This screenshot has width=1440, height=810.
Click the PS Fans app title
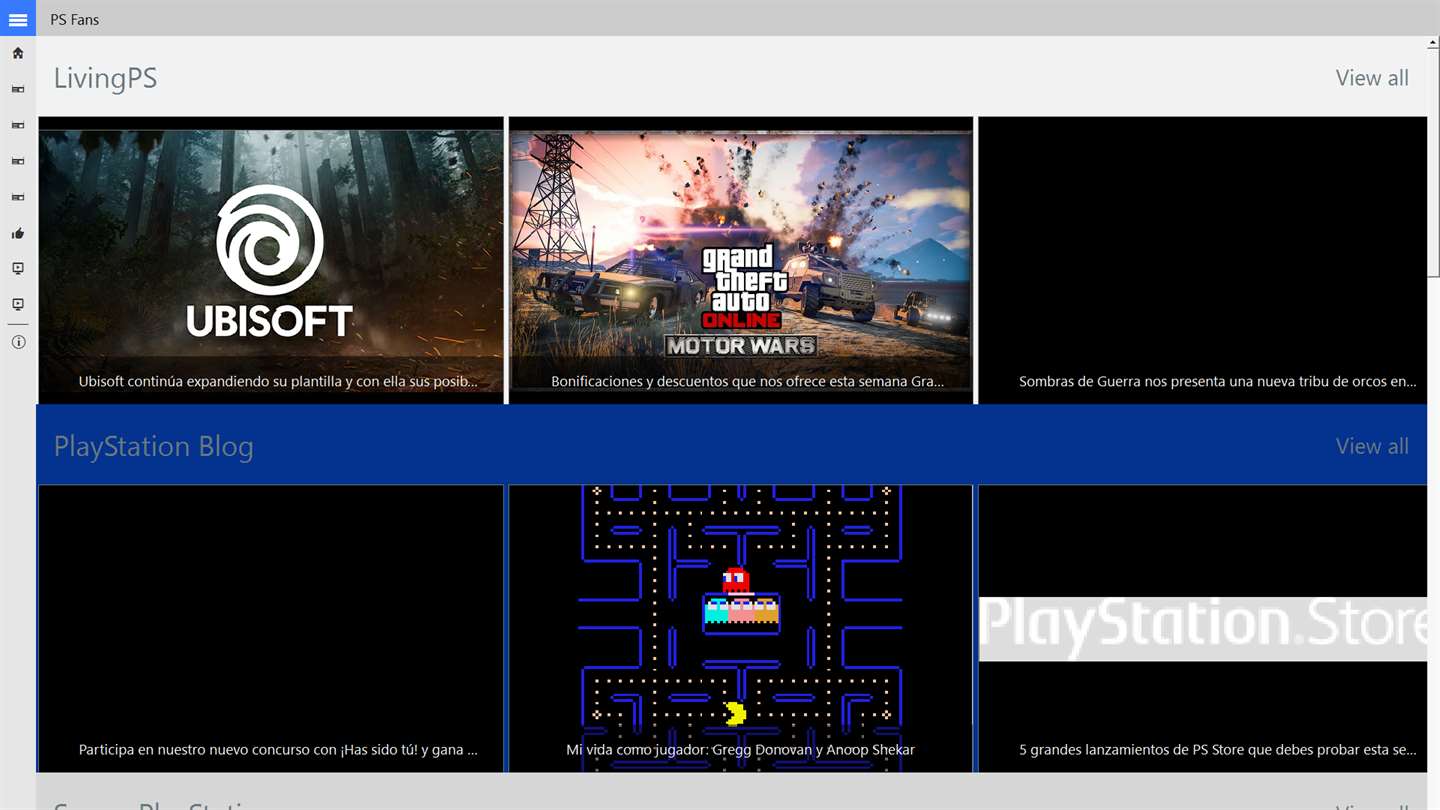point(75,19)
